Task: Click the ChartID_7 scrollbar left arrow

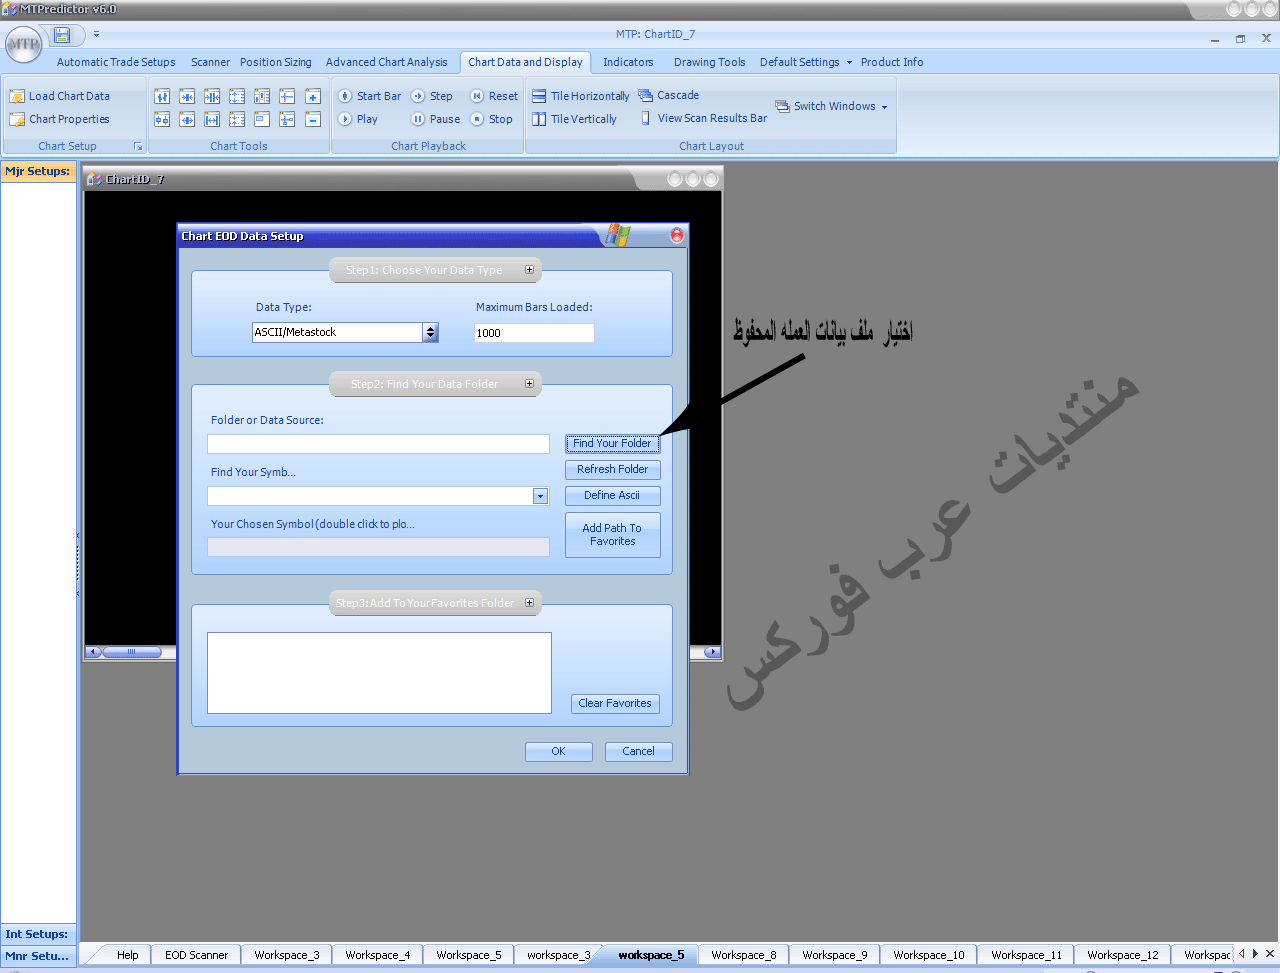Action: (94, 652)
